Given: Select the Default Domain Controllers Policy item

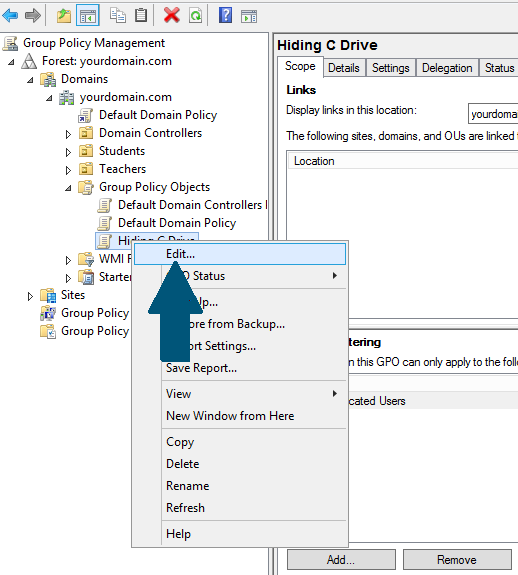Looking at the screenshot, I should (x=193, y=205).
